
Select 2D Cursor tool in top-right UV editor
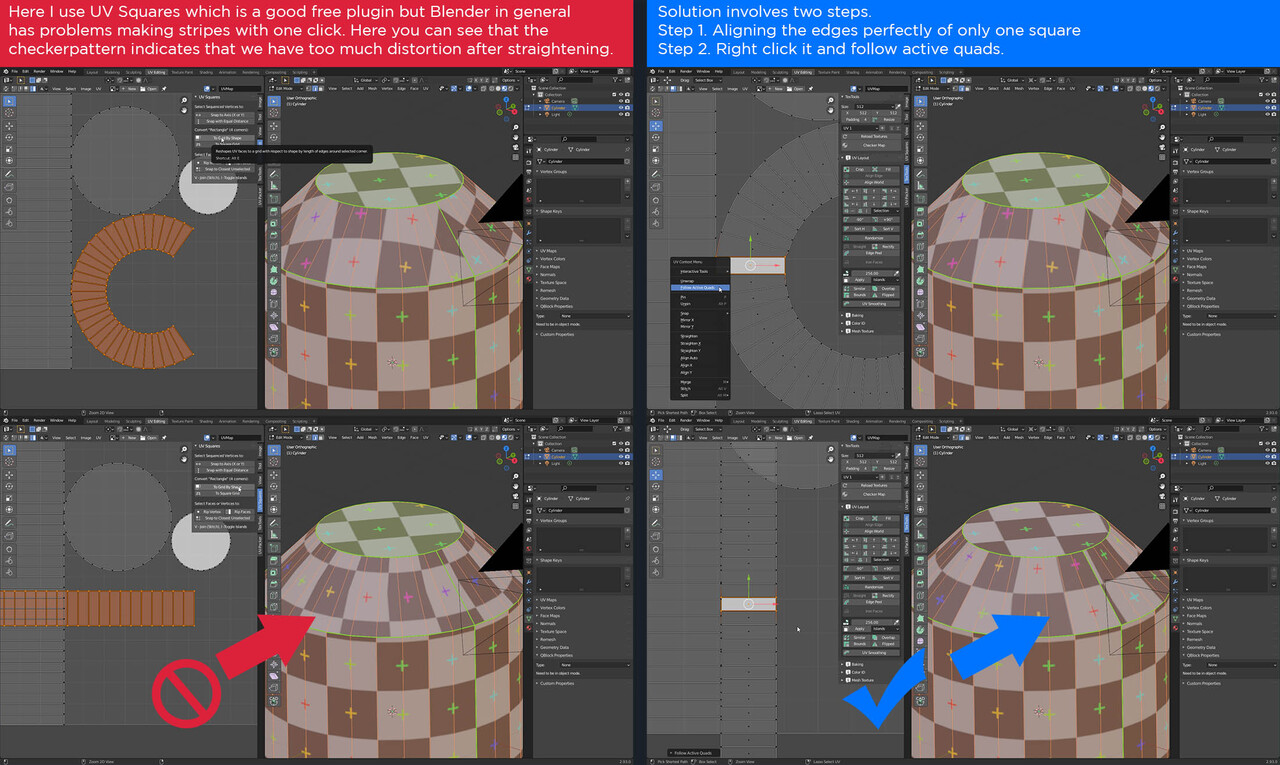[x=655, y=113]
